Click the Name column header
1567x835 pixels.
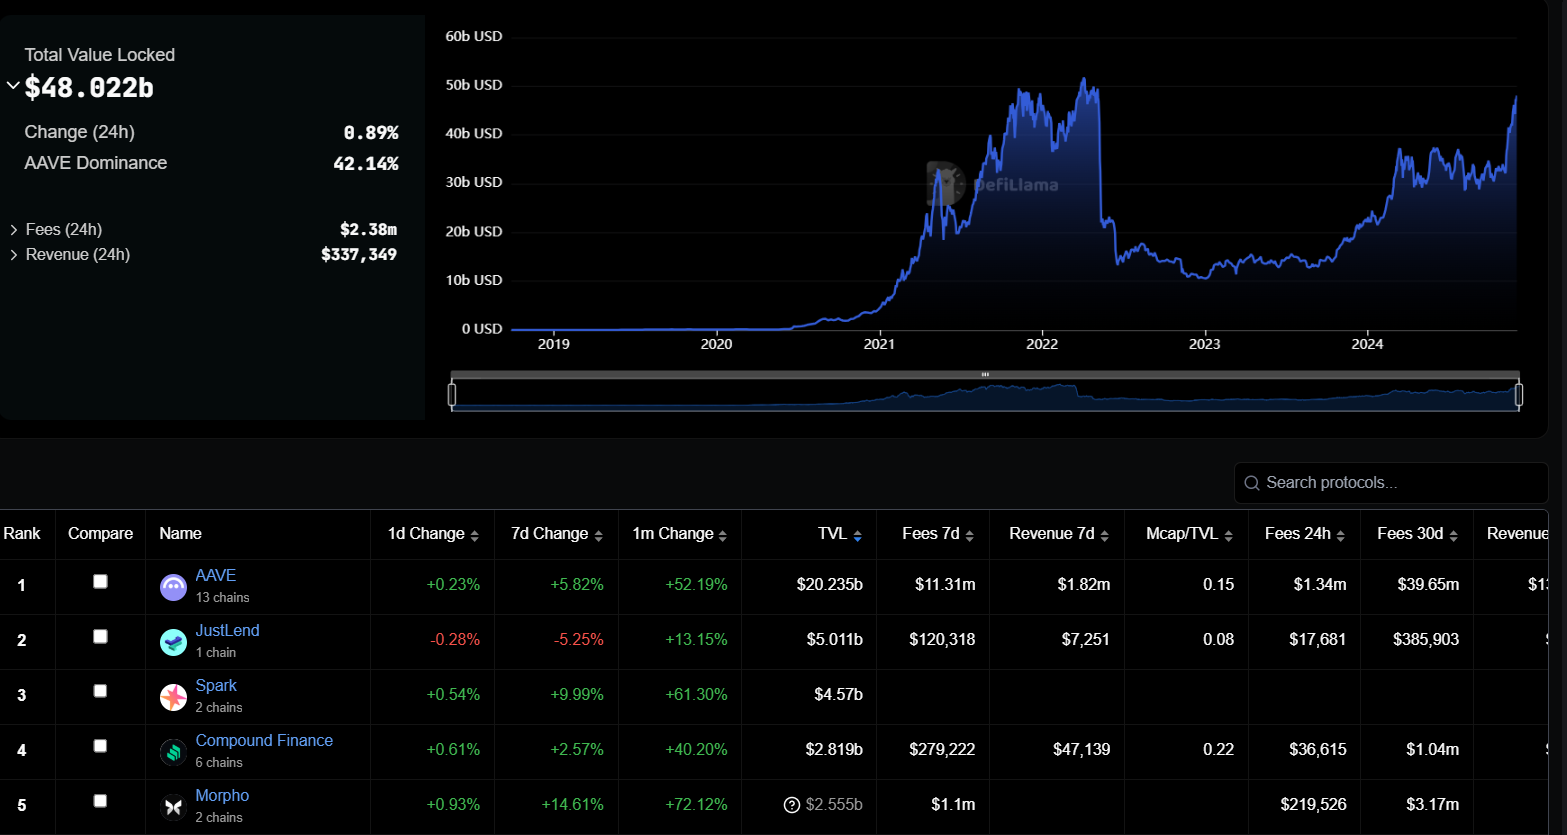[x=180, y=534]
